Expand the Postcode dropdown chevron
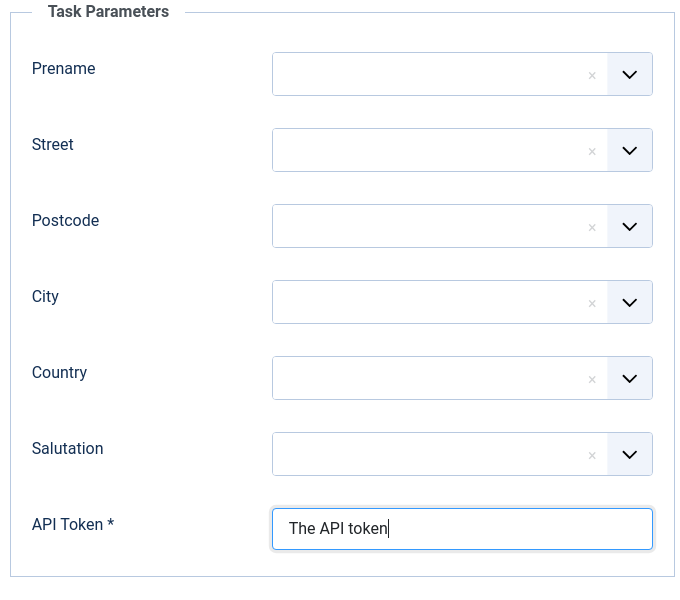 tap(630, 227)
